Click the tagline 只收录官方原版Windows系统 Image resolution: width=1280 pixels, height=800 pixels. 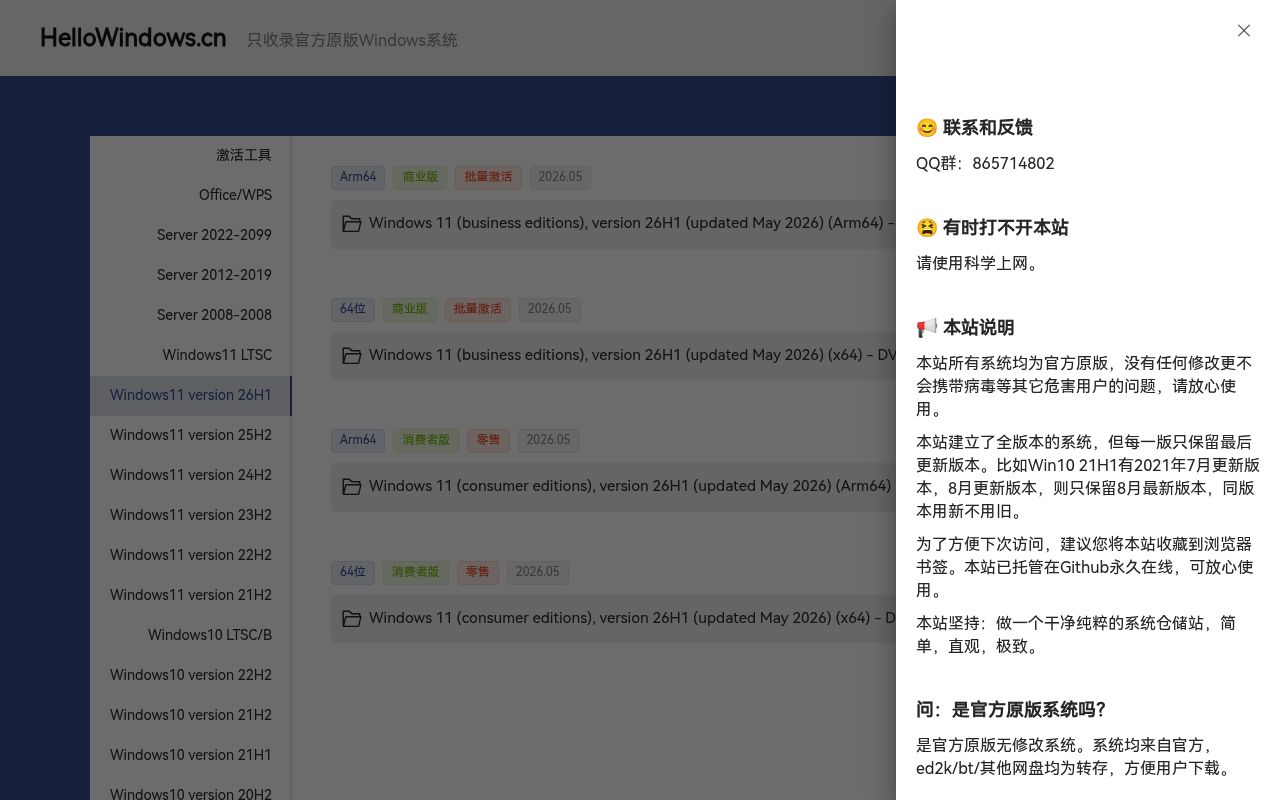352,40
